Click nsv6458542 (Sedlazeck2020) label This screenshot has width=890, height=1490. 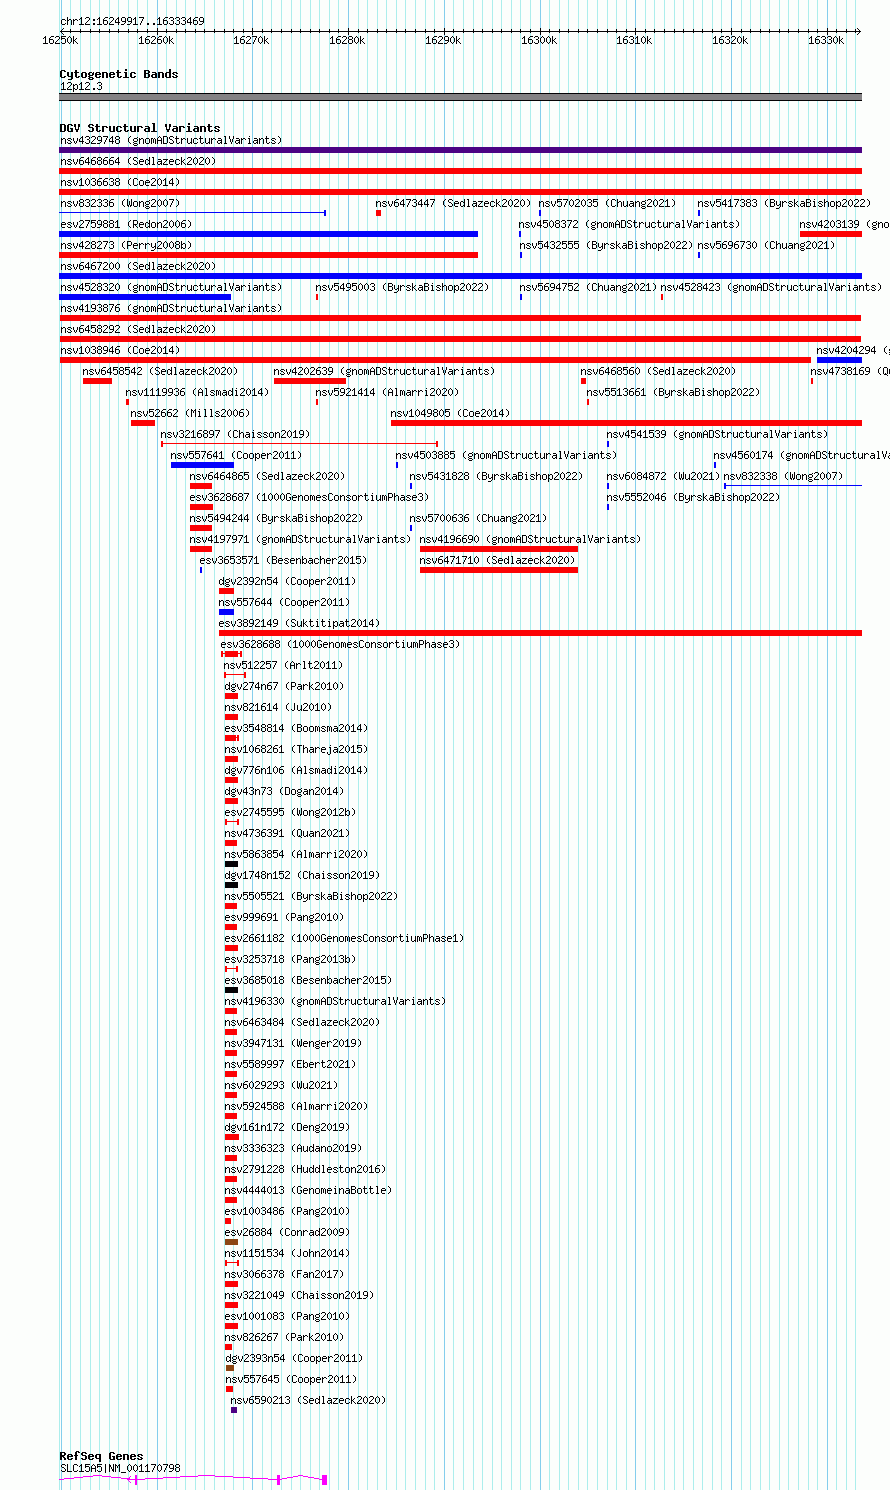160,371
